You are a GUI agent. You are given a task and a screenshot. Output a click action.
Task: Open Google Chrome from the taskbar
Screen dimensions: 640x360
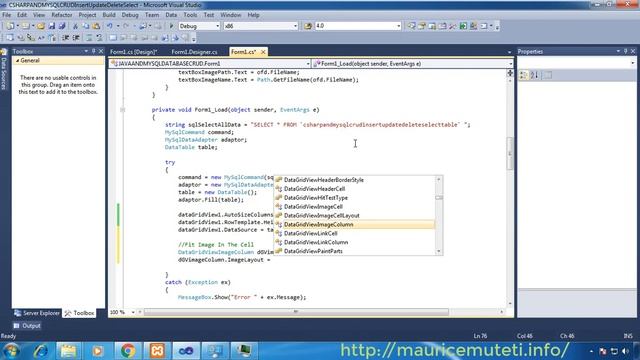(x=128, y=351)
